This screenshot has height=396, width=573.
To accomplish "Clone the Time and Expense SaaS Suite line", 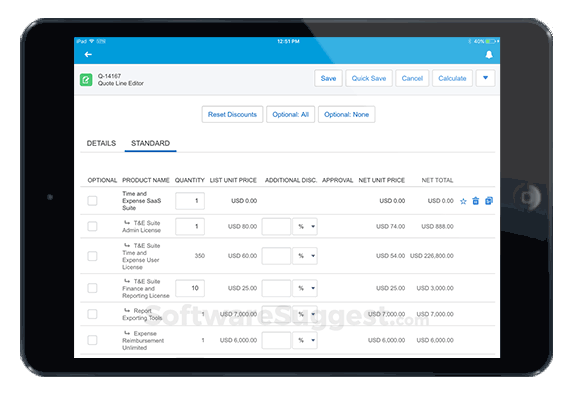I will tap(489, 201).
